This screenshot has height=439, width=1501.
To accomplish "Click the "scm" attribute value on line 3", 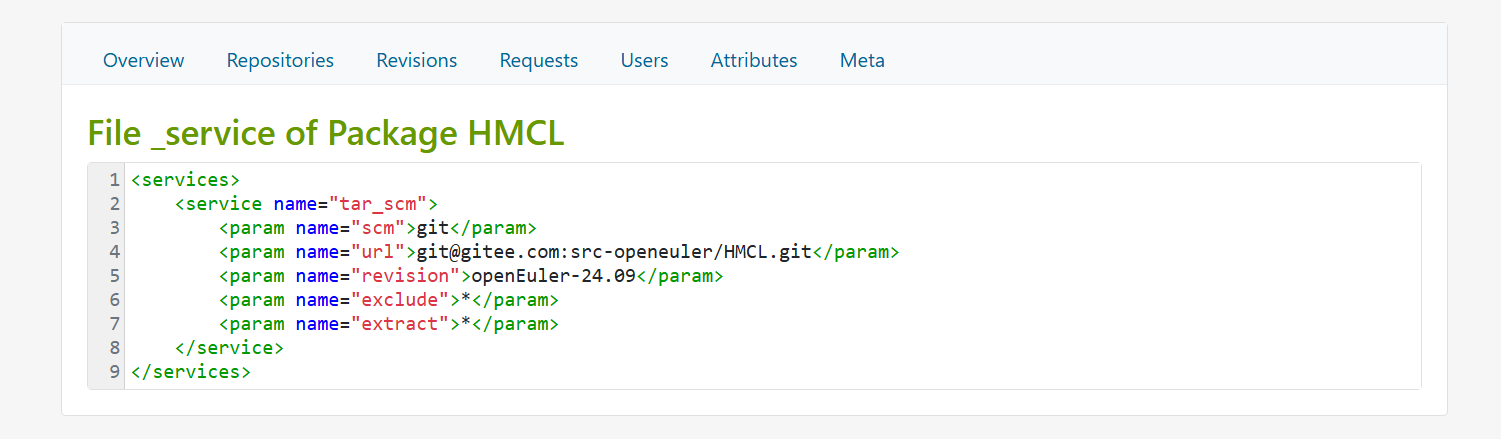I will click(378, 228).
